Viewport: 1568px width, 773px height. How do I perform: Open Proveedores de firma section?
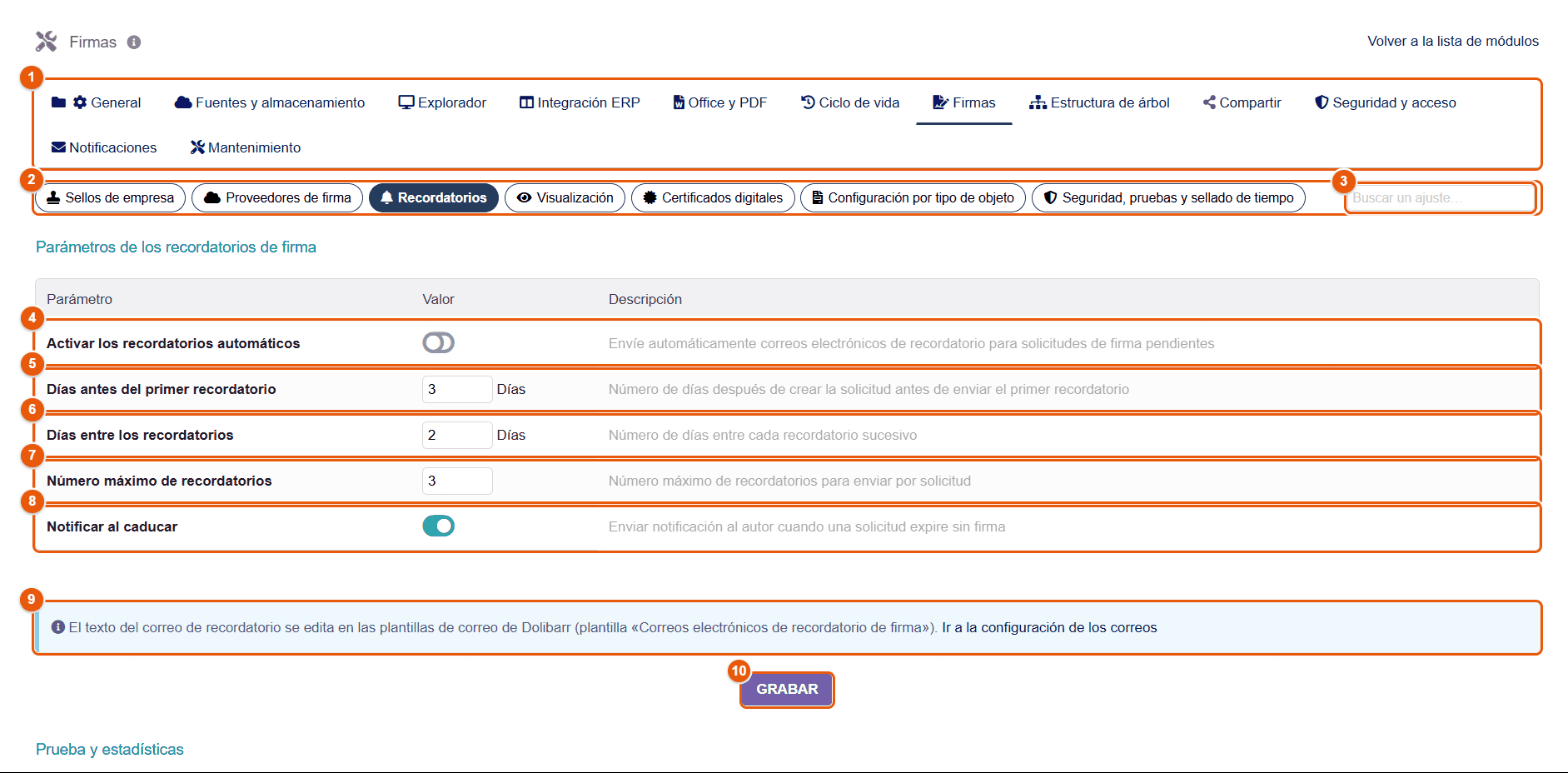point(277,198)
